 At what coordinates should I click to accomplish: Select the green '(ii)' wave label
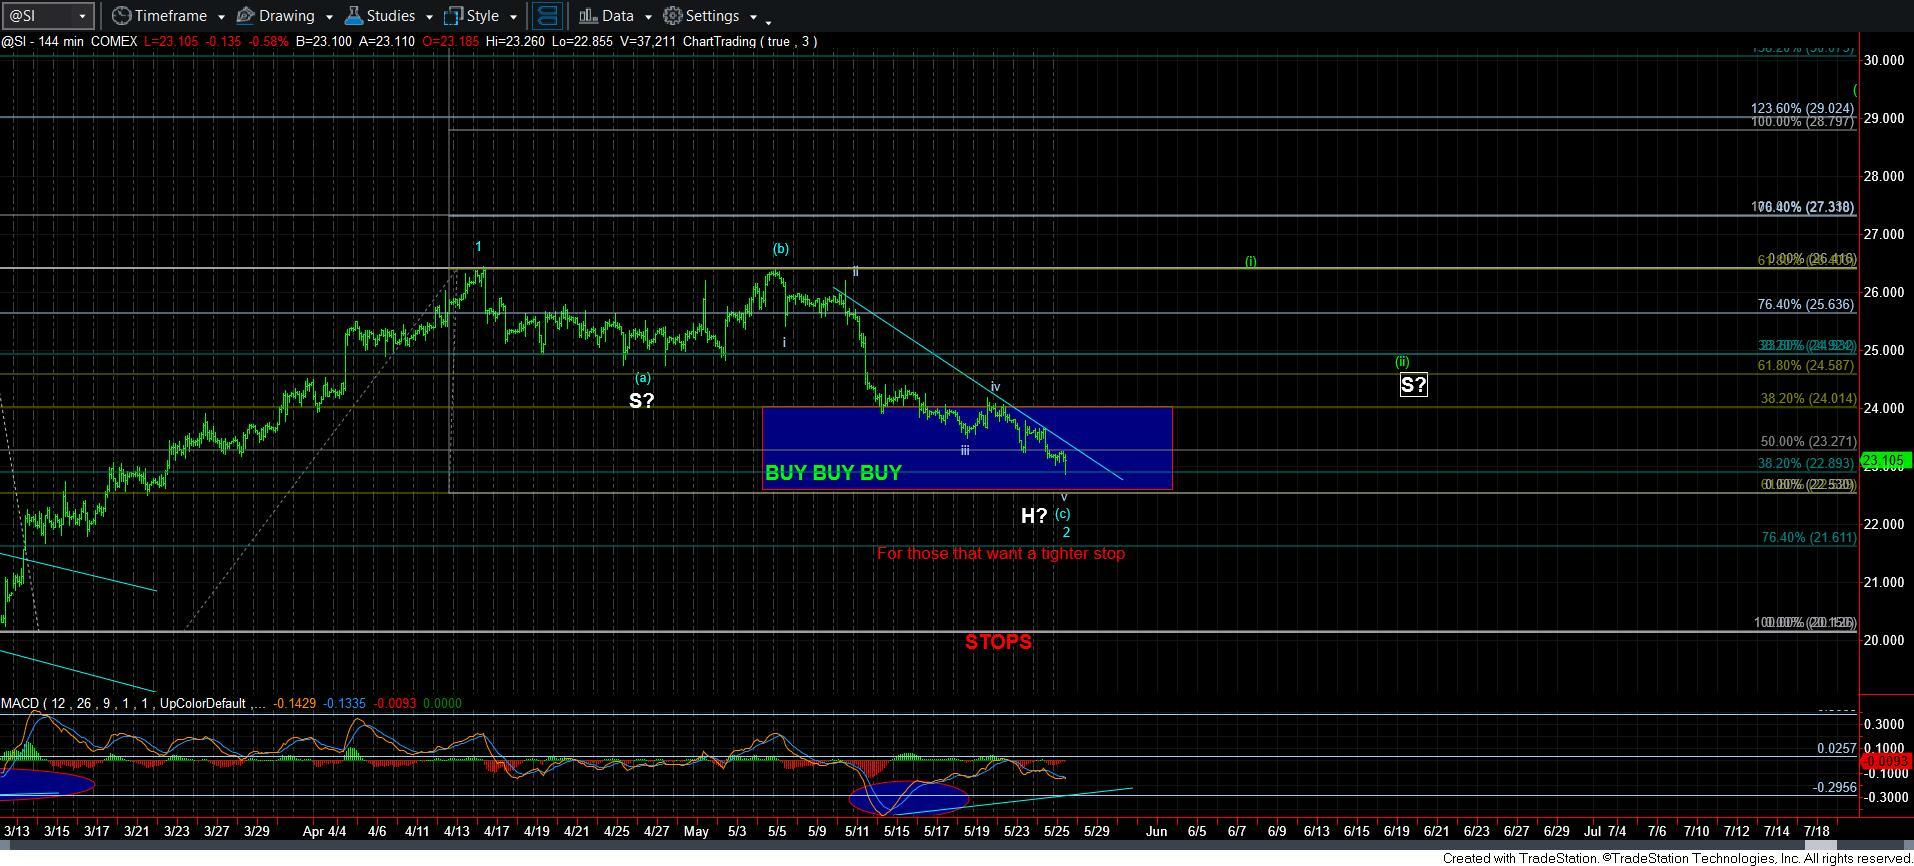point(1402,361)
